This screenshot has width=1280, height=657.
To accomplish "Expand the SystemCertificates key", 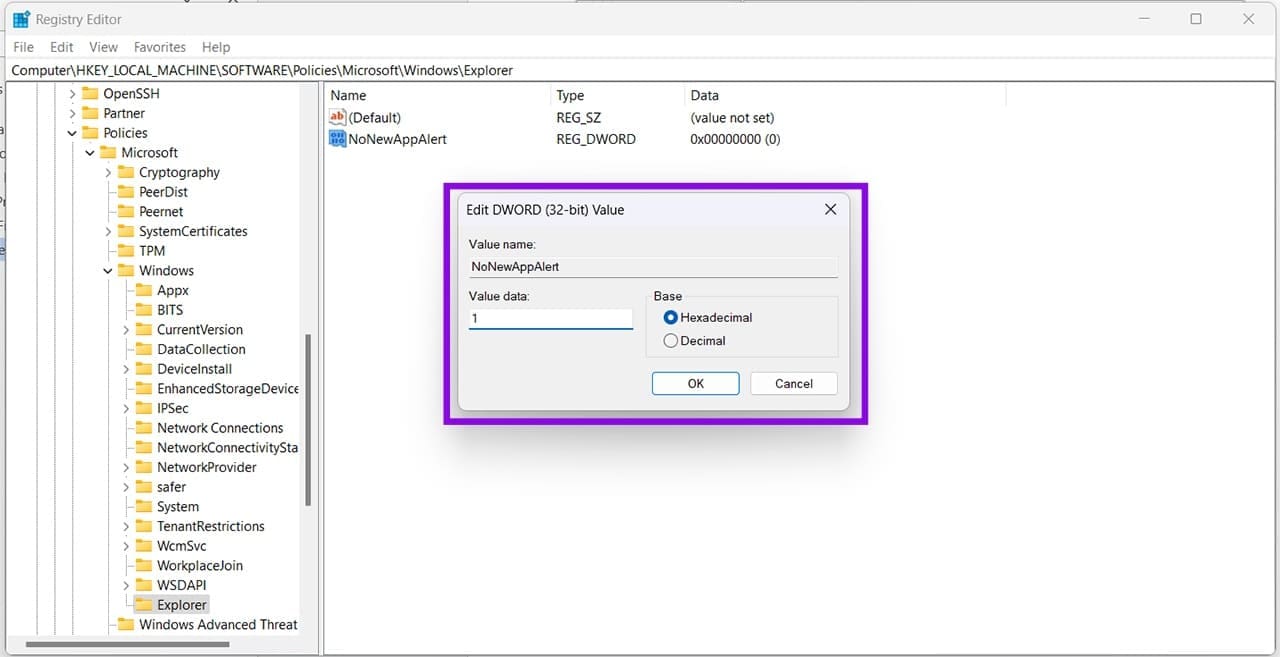I will pos(108,231).
